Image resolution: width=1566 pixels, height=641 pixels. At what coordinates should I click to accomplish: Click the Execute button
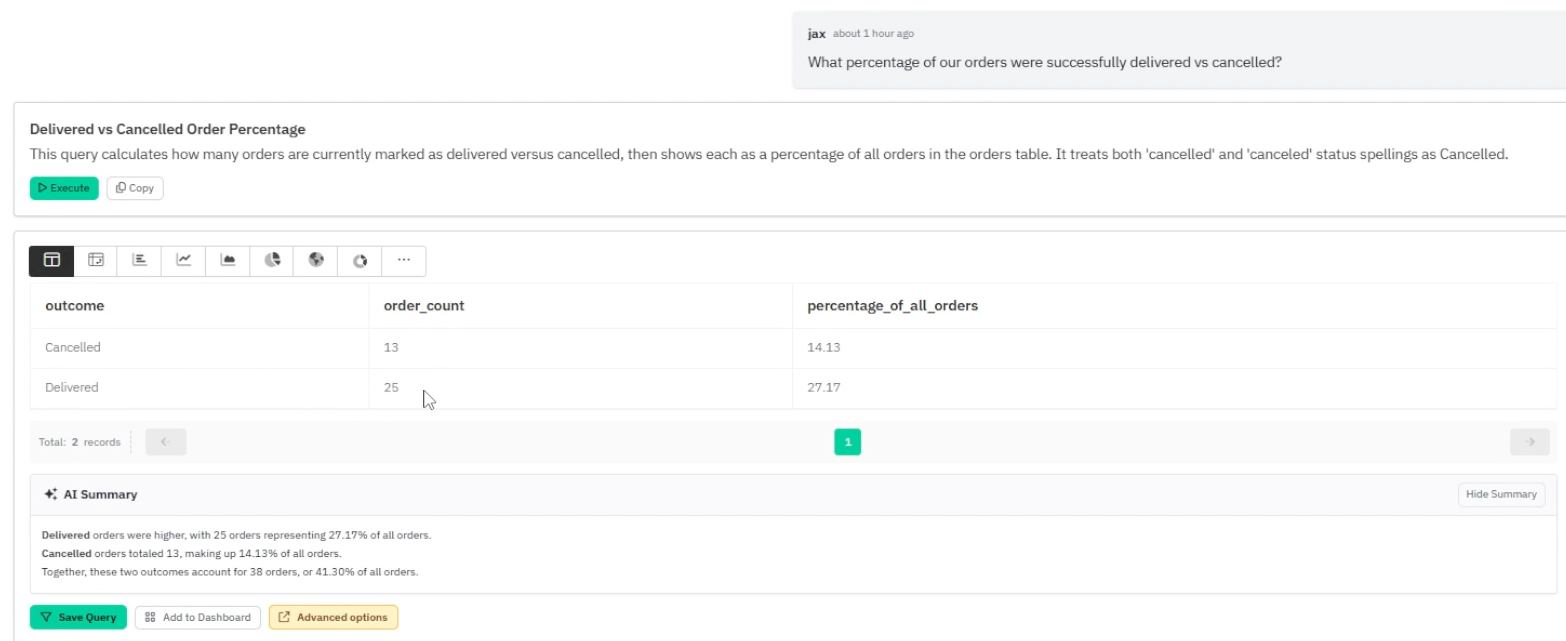click(x=64, y=188)
